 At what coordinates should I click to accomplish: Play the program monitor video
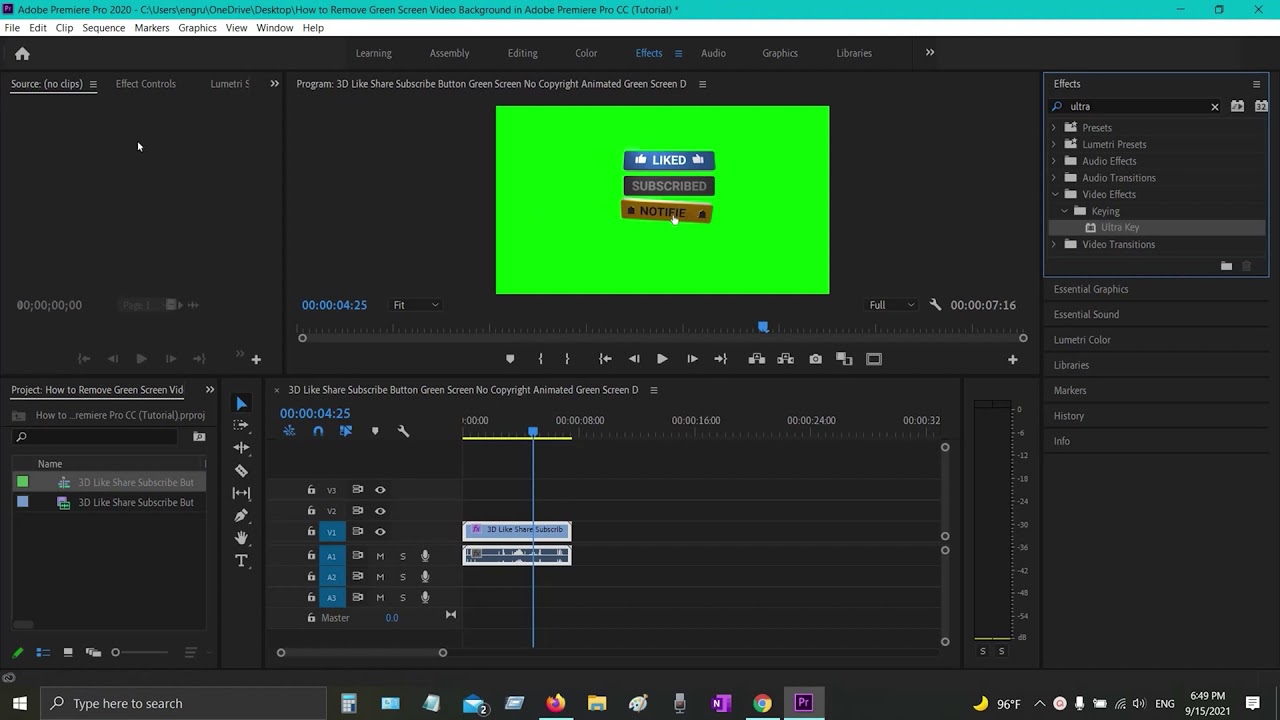[662, 359]
